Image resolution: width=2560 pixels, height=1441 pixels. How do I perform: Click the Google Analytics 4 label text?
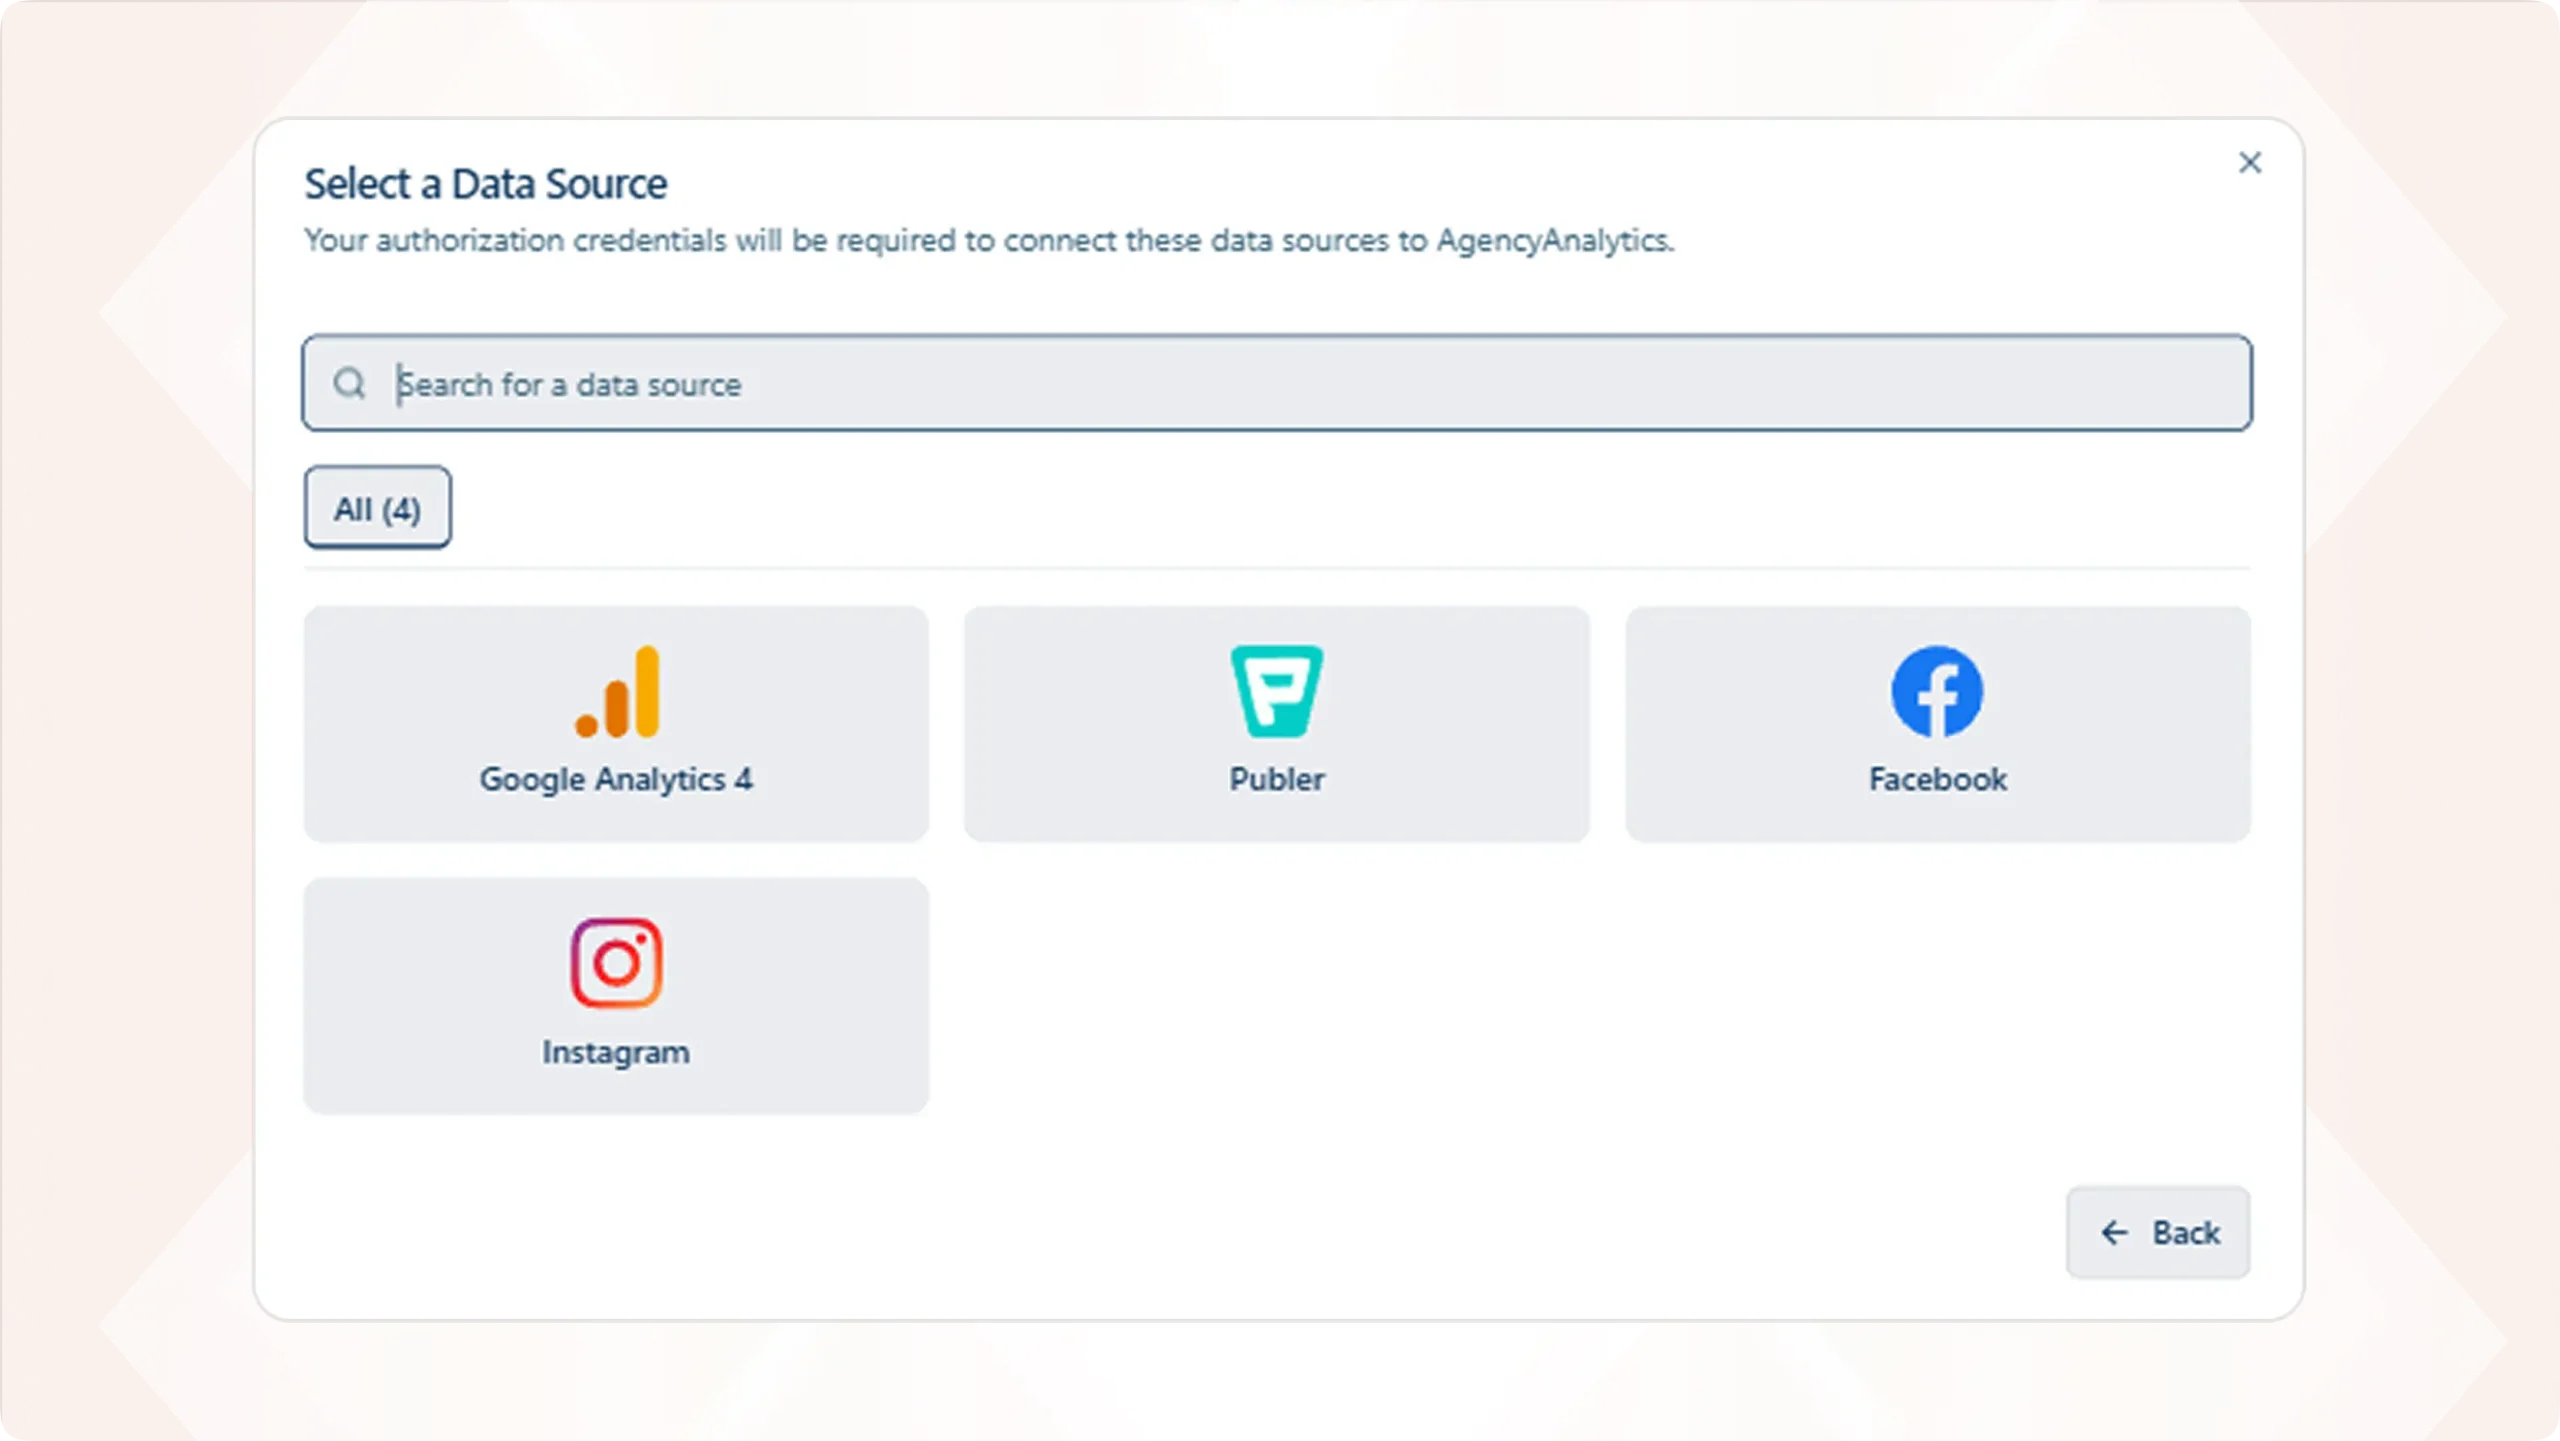pyautogui.click(x=616, y=779)
